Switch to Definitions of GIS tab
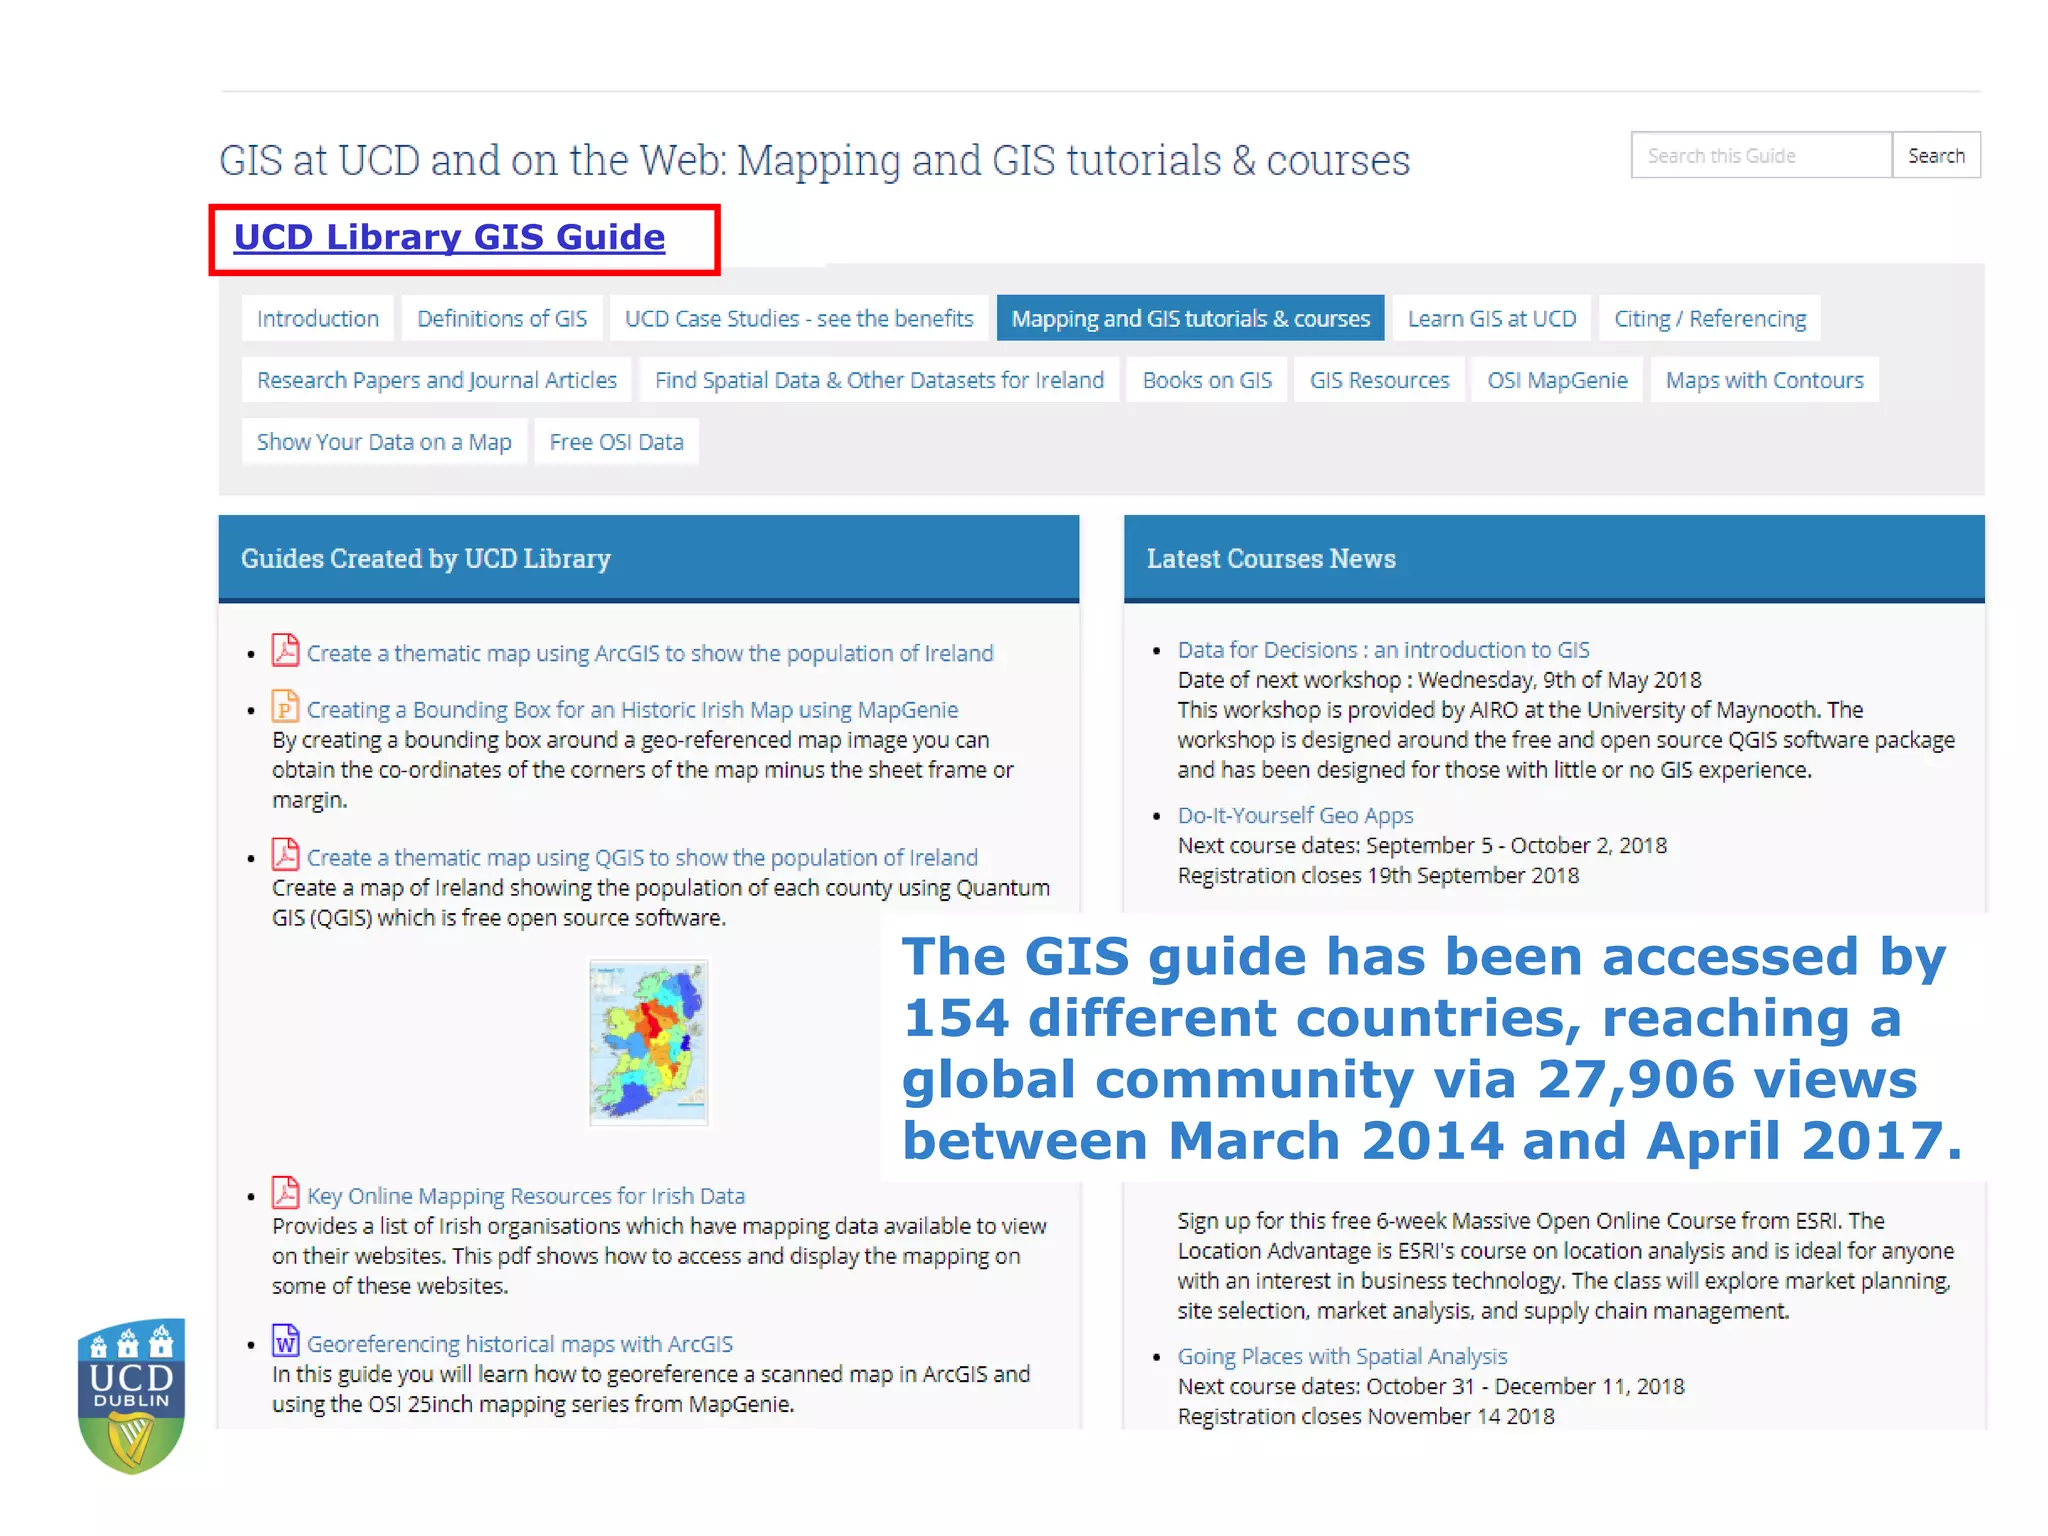This screenshot has height=1536, width=2048. tap(502, 318)
